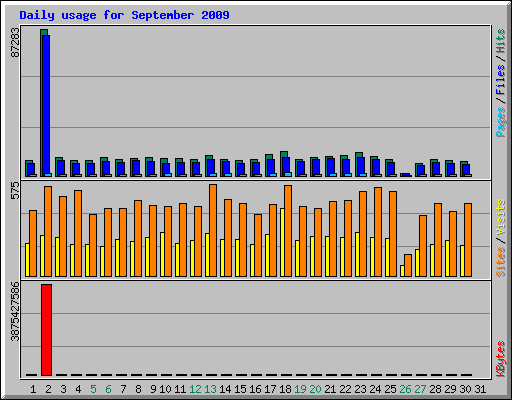Screen dimensions: 512x400
Task: Click the x-axis day label 25
Action: 390,389
